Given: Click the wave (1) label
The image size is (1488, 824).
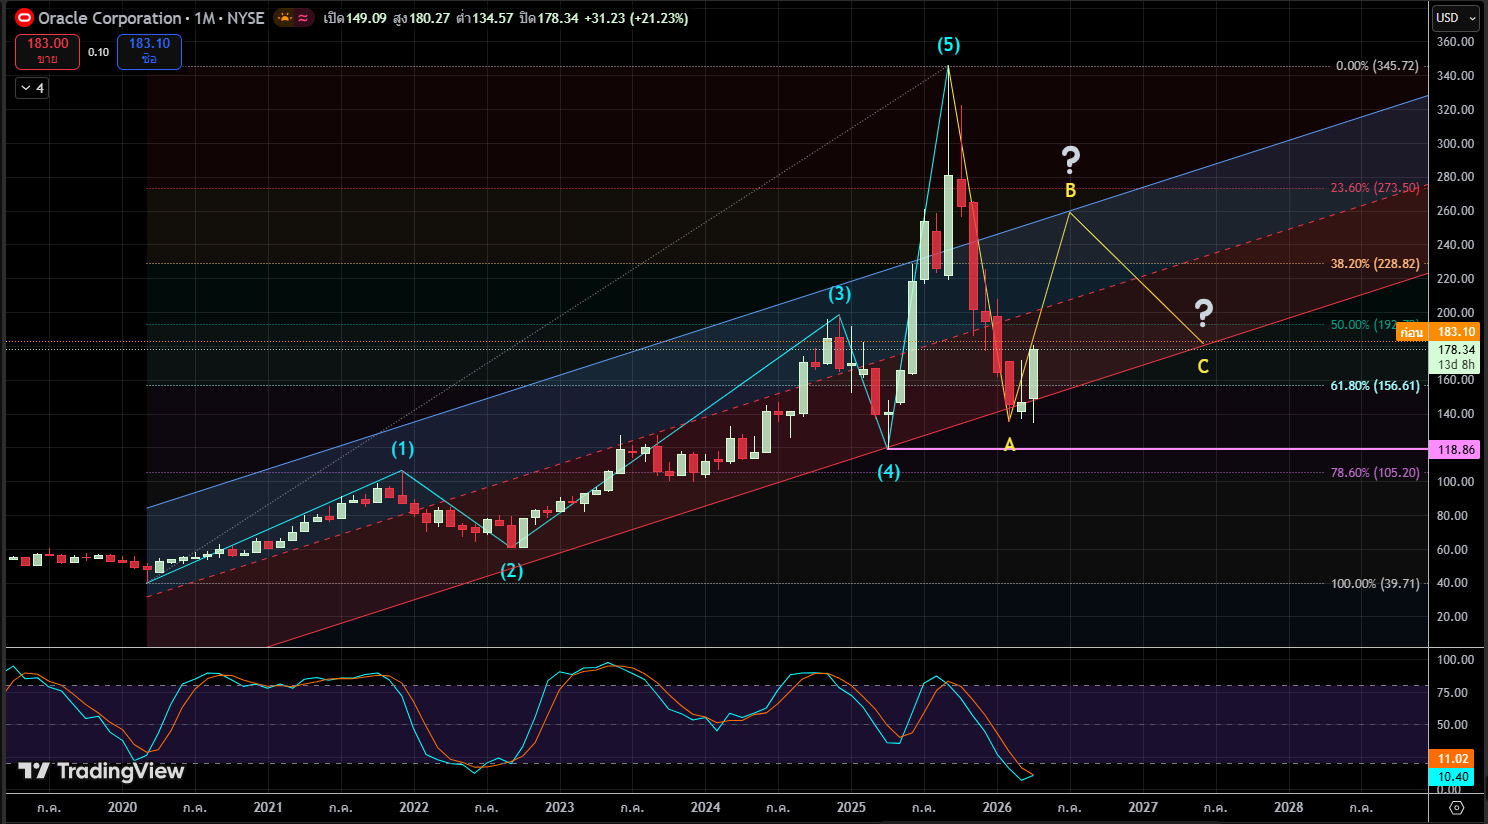Looking at the screenshot, I should point(402,449).
